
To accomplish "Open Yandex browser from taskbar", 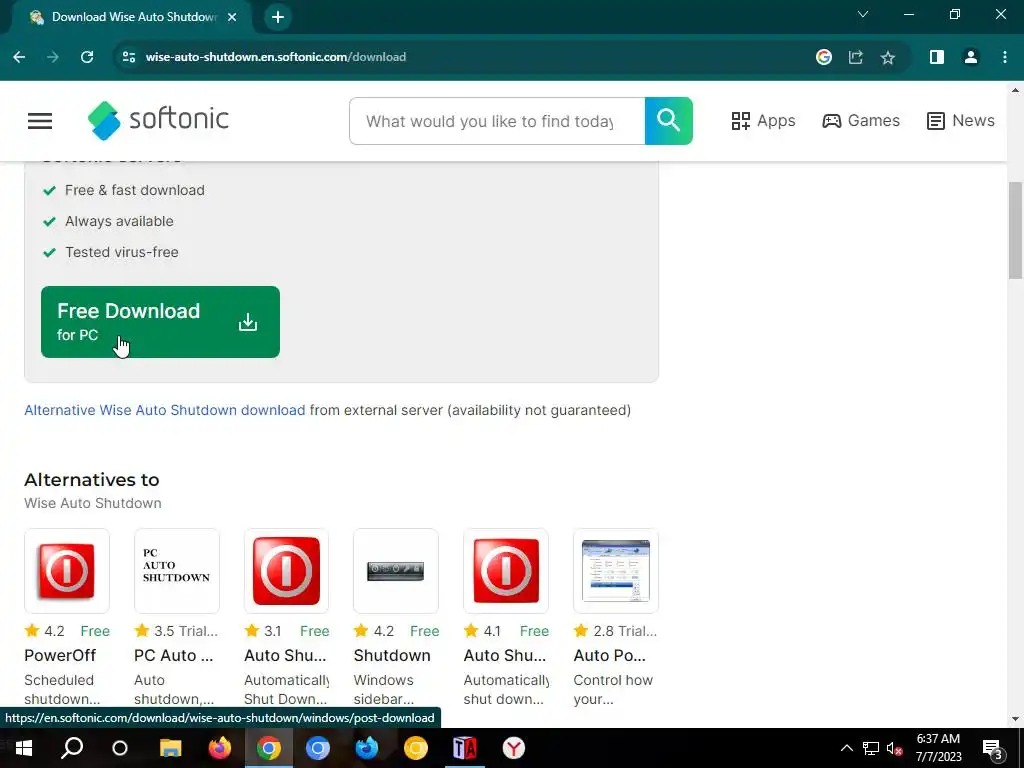I will point(514,748).
